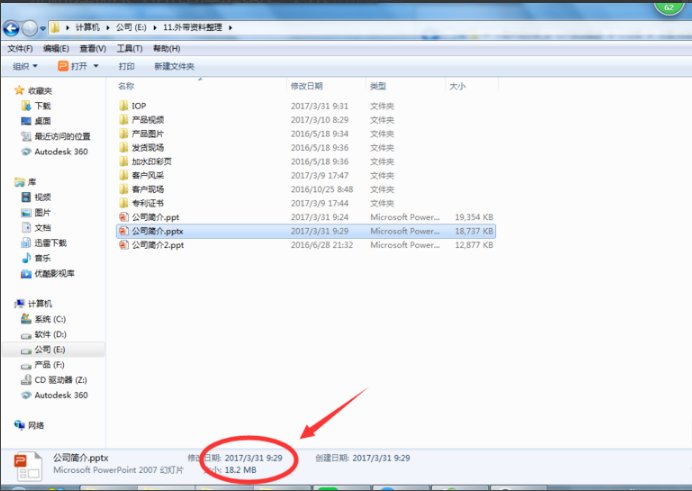
Task: Select the IOP folder icon
Action: [124, 106]
